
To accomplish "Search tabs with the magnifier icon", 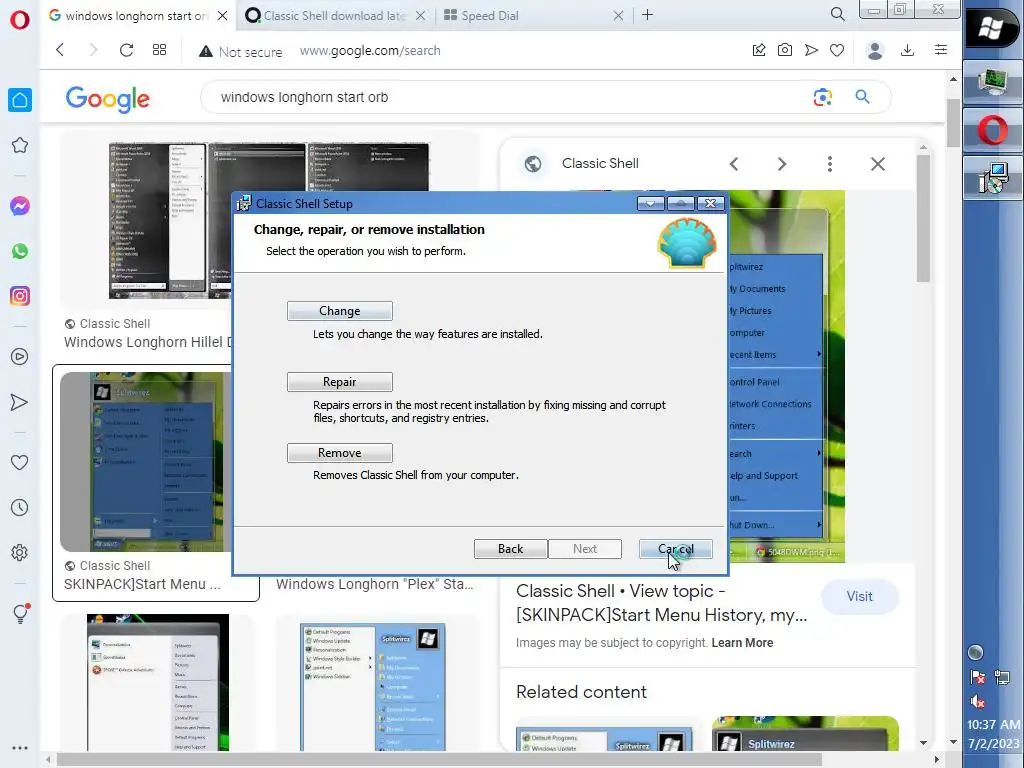I will coord(837,14).
